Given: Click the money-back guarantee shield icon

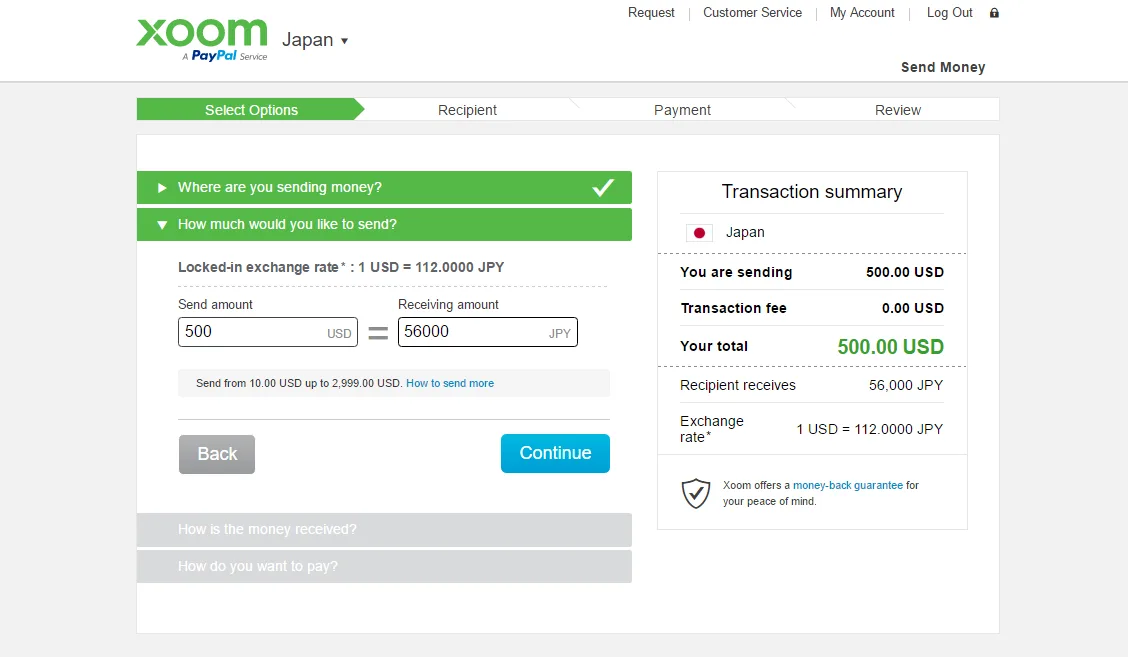Looking at the screenshot, I should click(x=695, y=493).
